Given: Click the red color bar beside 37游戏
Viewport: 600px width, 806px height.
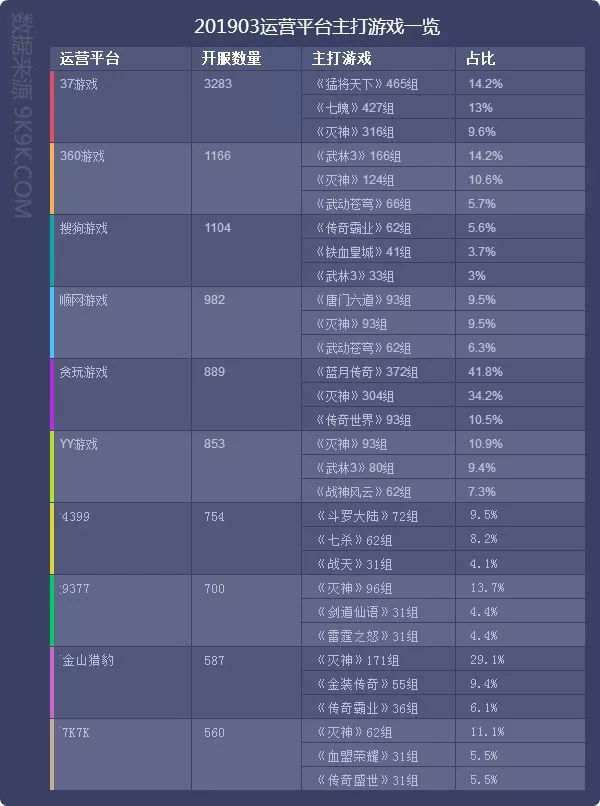Looking at the screenshot, I should (52, 107).
